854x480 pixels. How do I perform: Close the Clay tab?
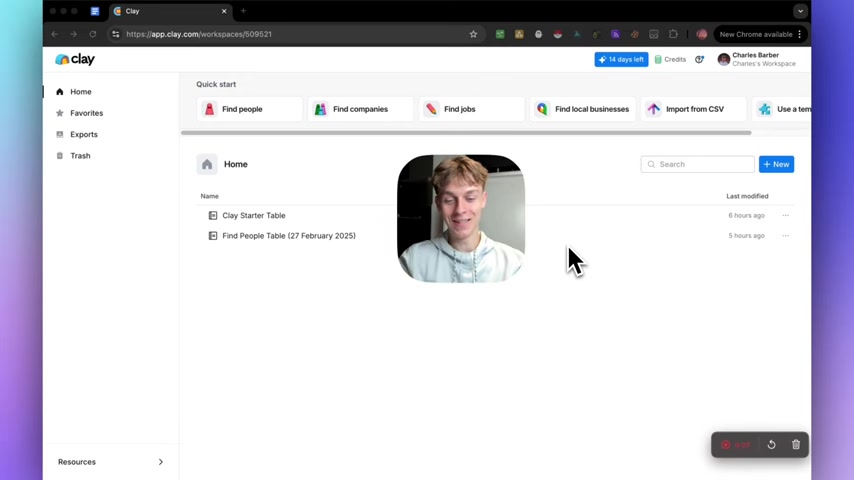[x=224, y=11]
